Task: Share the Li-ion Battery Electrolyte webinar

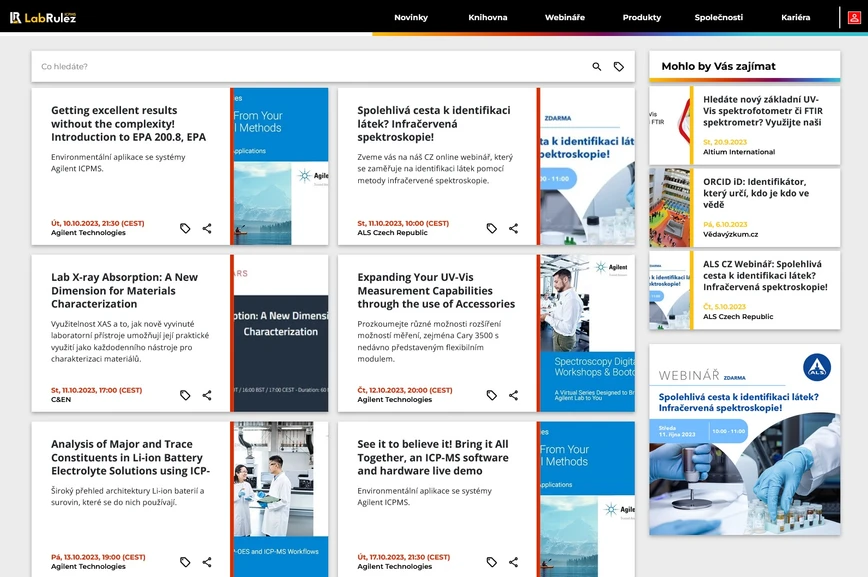Action: (x=207, y=562)
